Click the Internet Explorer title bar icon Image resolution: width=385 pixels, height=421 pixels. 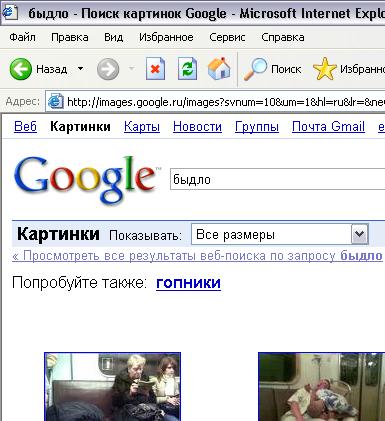(x=9, y=13)
